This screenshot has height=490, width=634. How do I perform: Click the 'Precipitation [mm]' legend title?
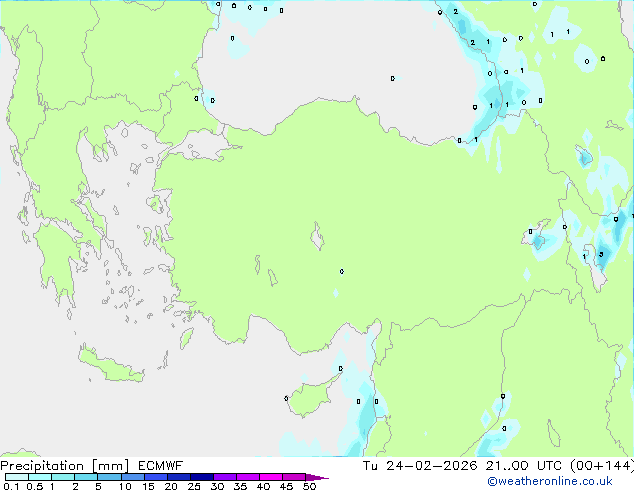(64, 466)
